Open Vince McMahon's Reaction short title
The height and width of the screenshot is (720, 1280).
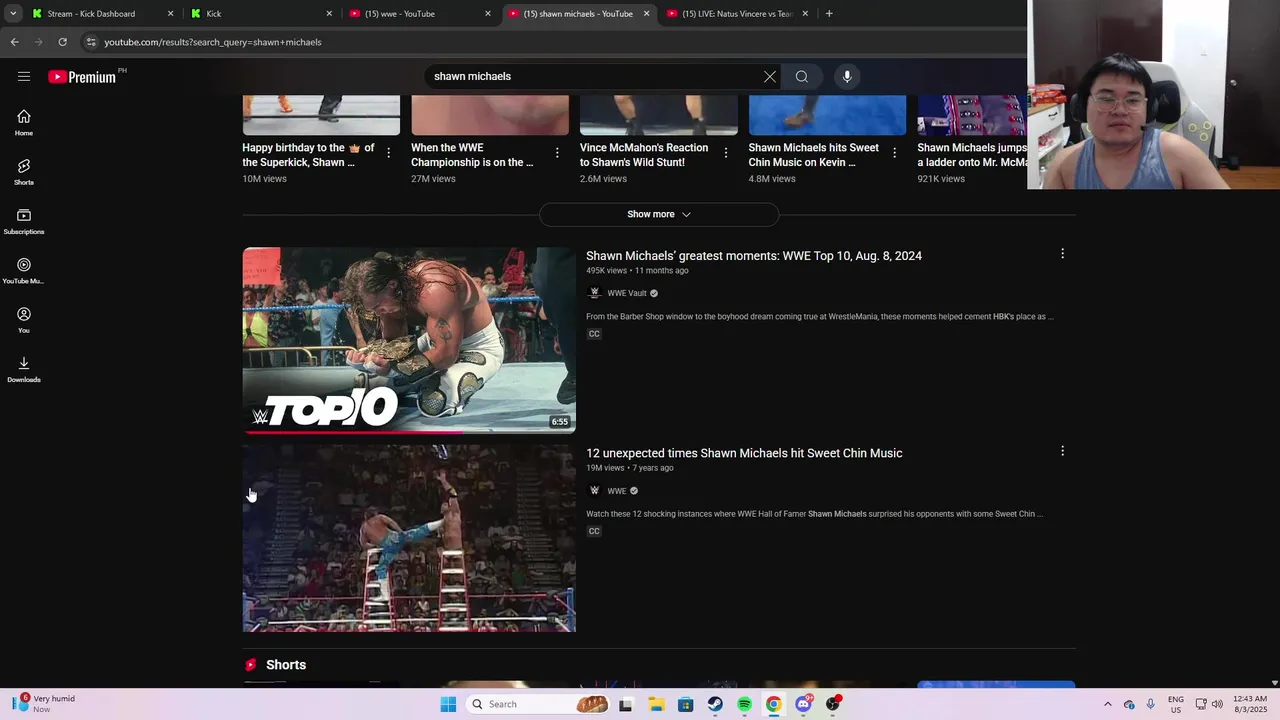click(644, 155)
